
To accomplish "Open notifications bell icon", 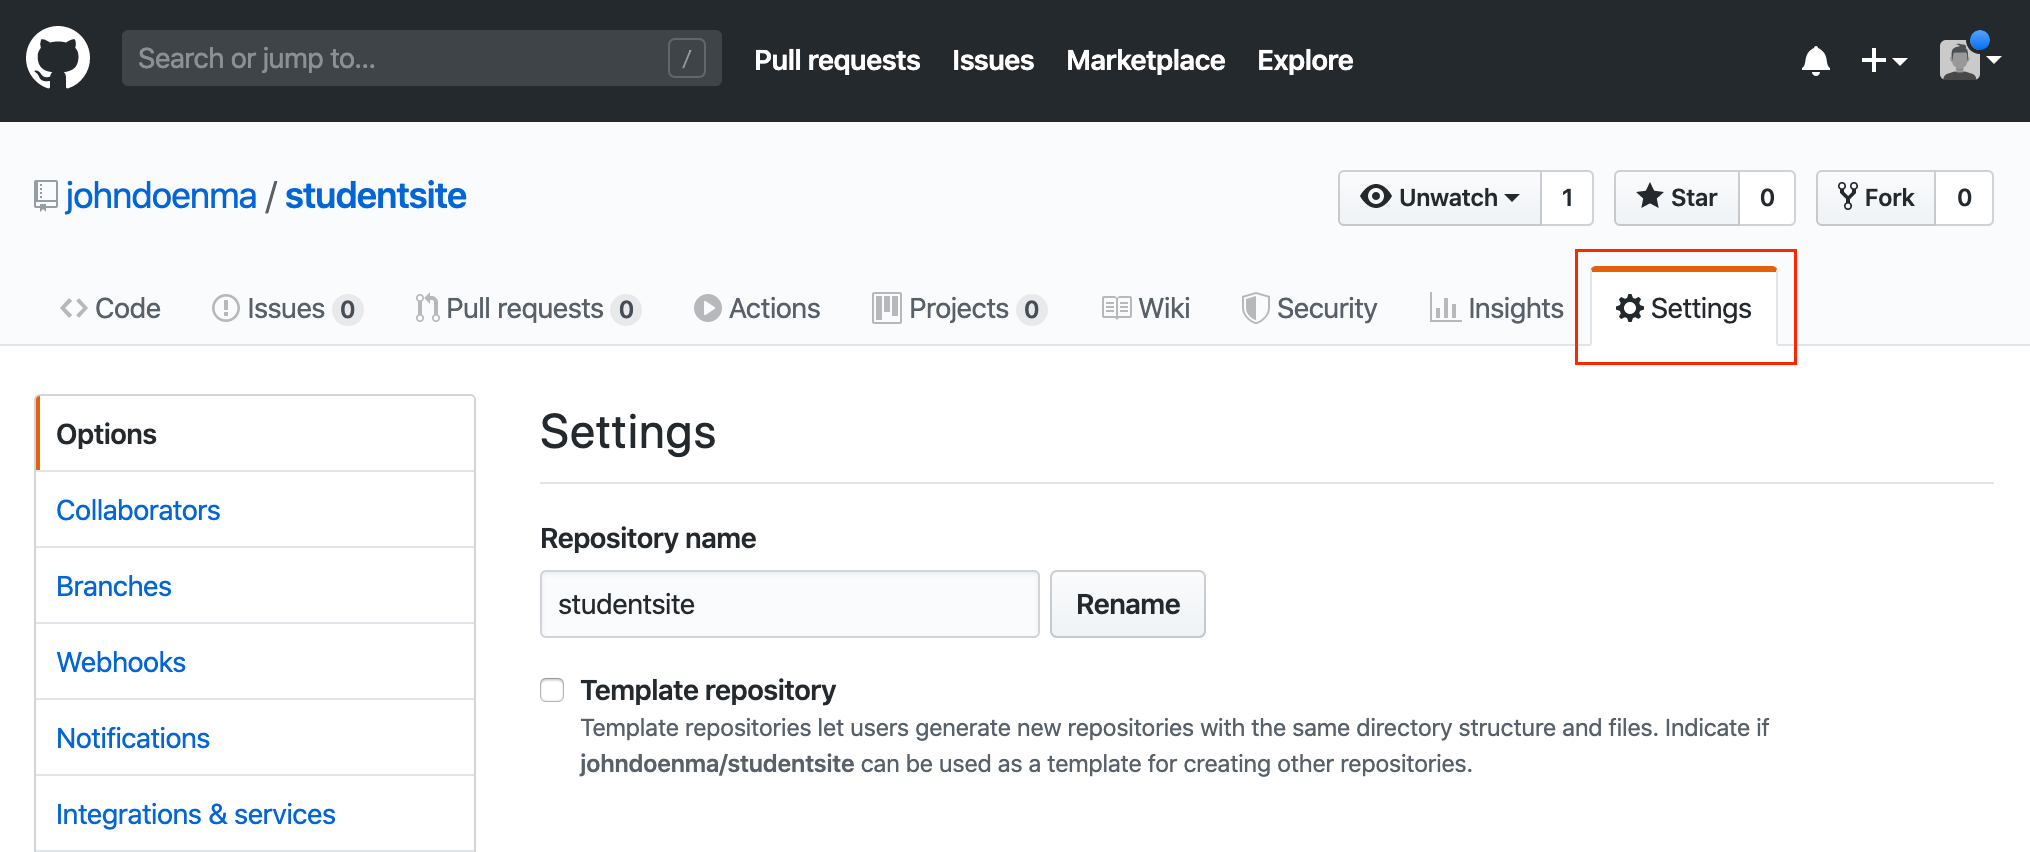I will [x=1815, y=61].
